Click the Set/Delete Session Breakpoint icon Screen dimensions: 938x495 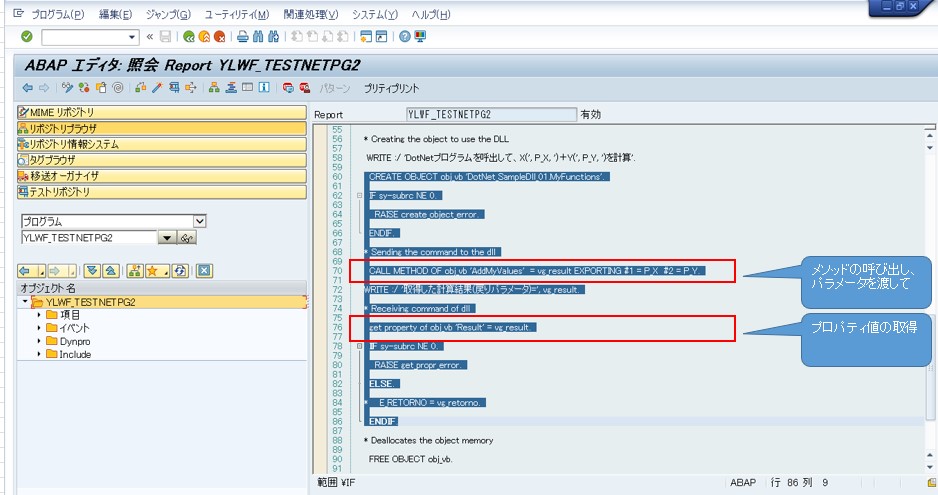point(288,88)
